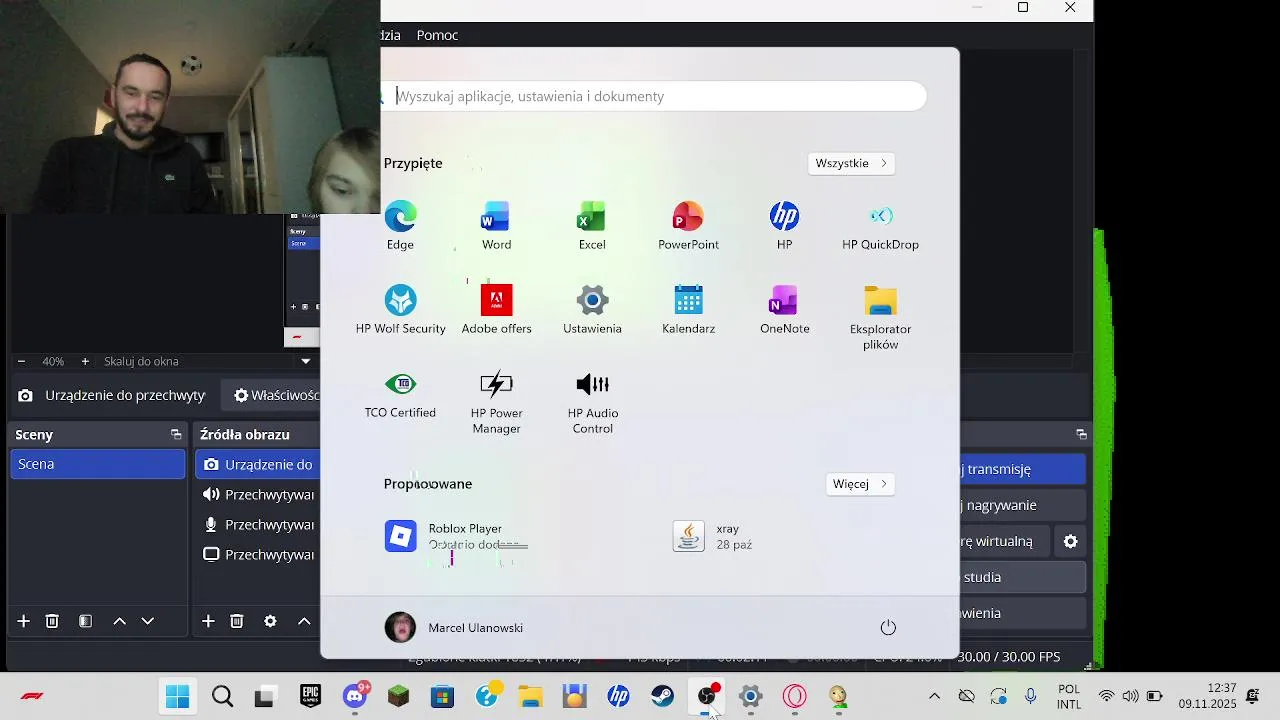This screenshot has height=720, width=1280.
Task: Select the screen capture source
Action: click(258, 554)
